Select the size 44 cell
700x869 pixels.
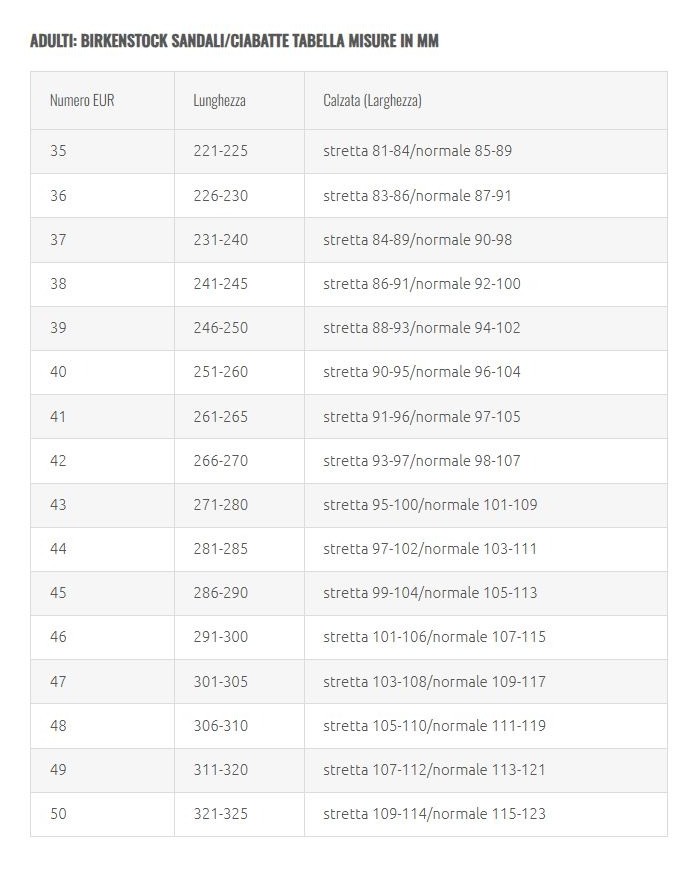pos(58,548)
